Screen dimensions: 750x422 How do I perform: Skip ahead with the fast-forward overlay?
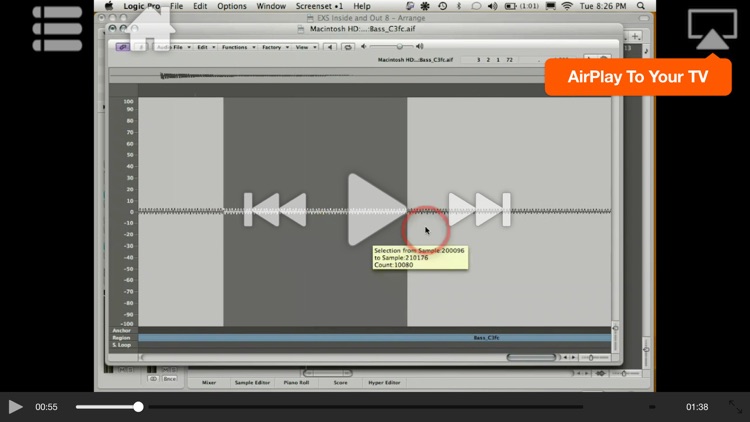click(x=479, y=210)
